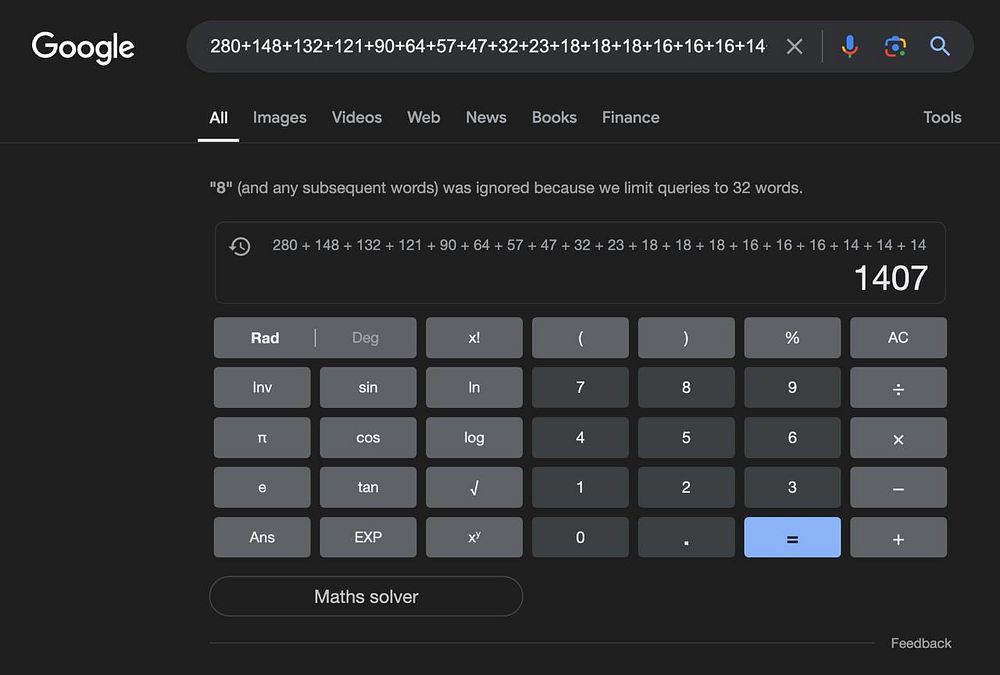Viewport: 1000px width, 675px height.
Task: Click digit 6 on the keypad
Action: [x=792, y=438]
